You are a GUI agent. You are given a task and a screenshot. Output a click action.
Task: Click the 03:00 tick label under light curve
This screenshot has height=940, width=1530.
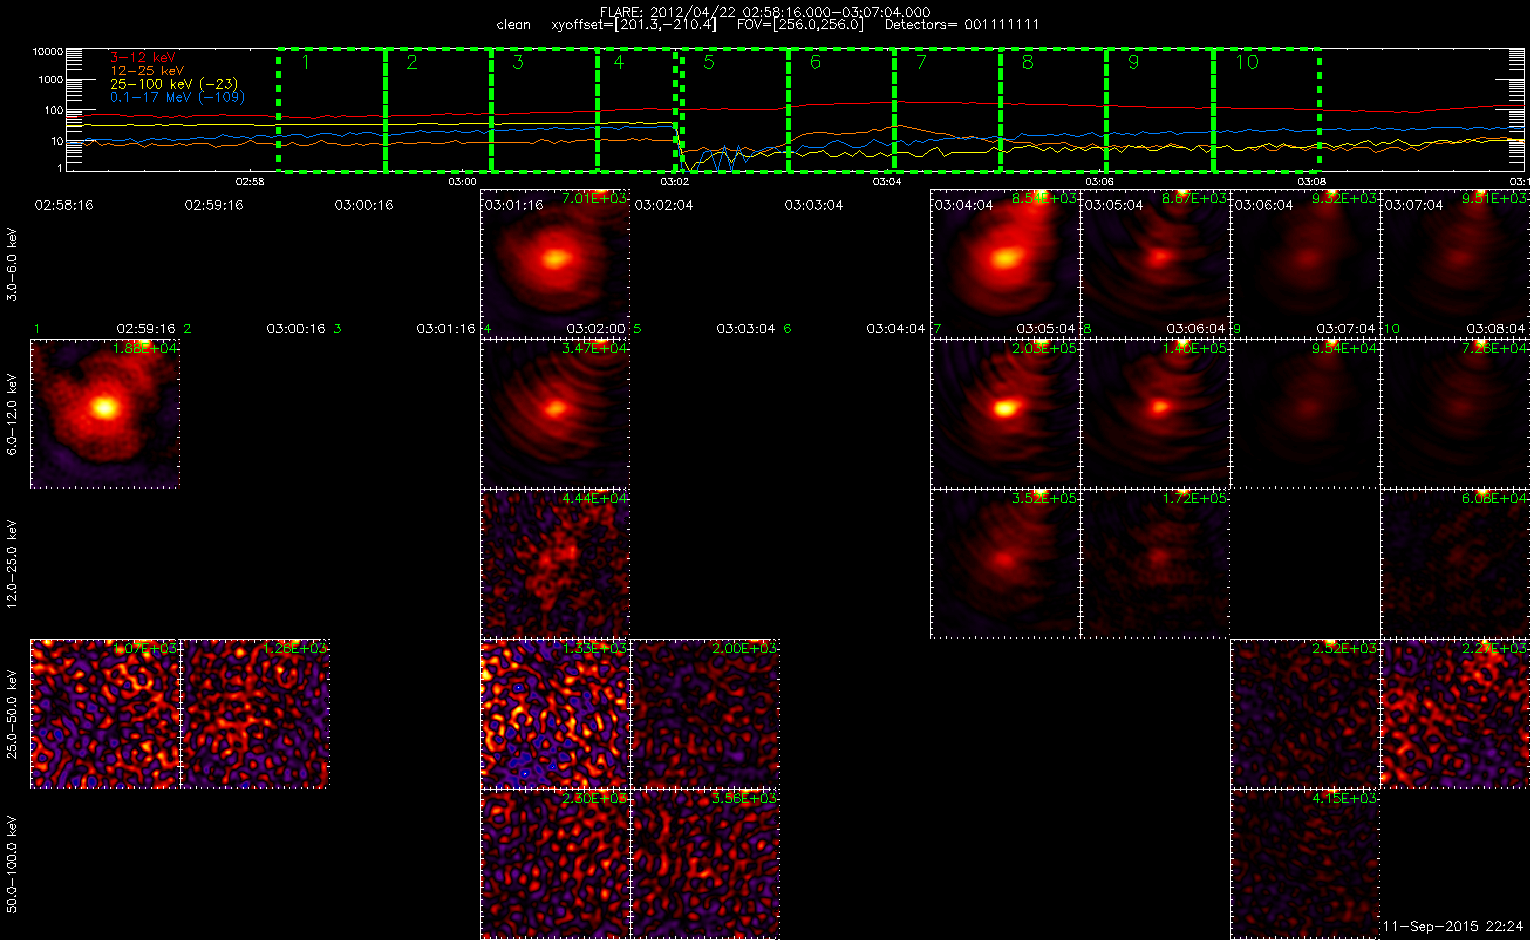tap(462, 182)
